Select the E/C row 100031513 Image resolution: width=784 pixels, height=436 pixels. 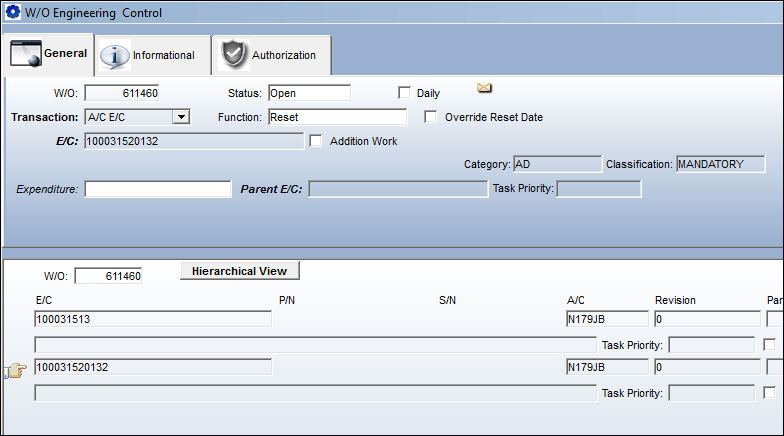tap(153, 319)
